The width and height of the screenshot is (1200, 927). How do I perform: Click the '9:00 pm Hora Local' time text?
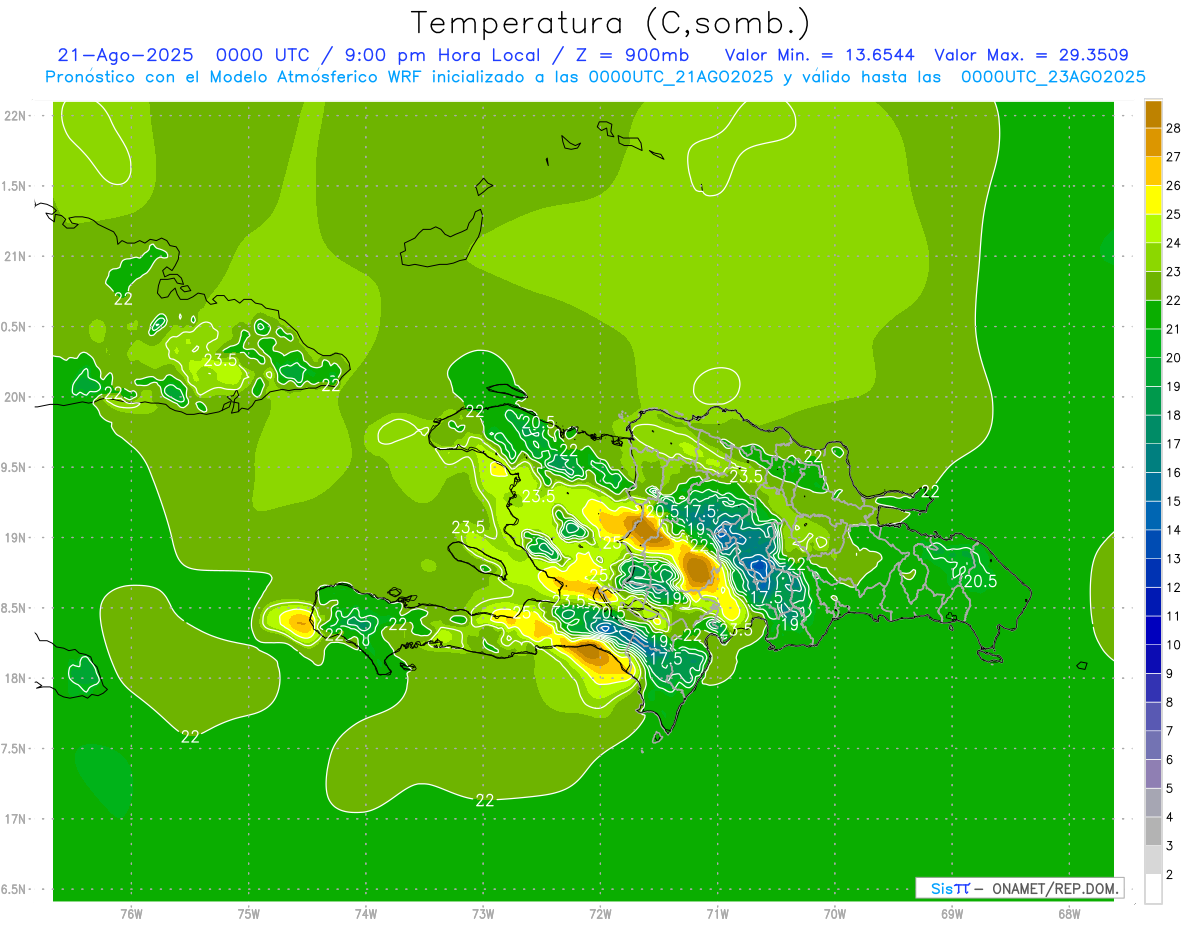click(444, 55)
